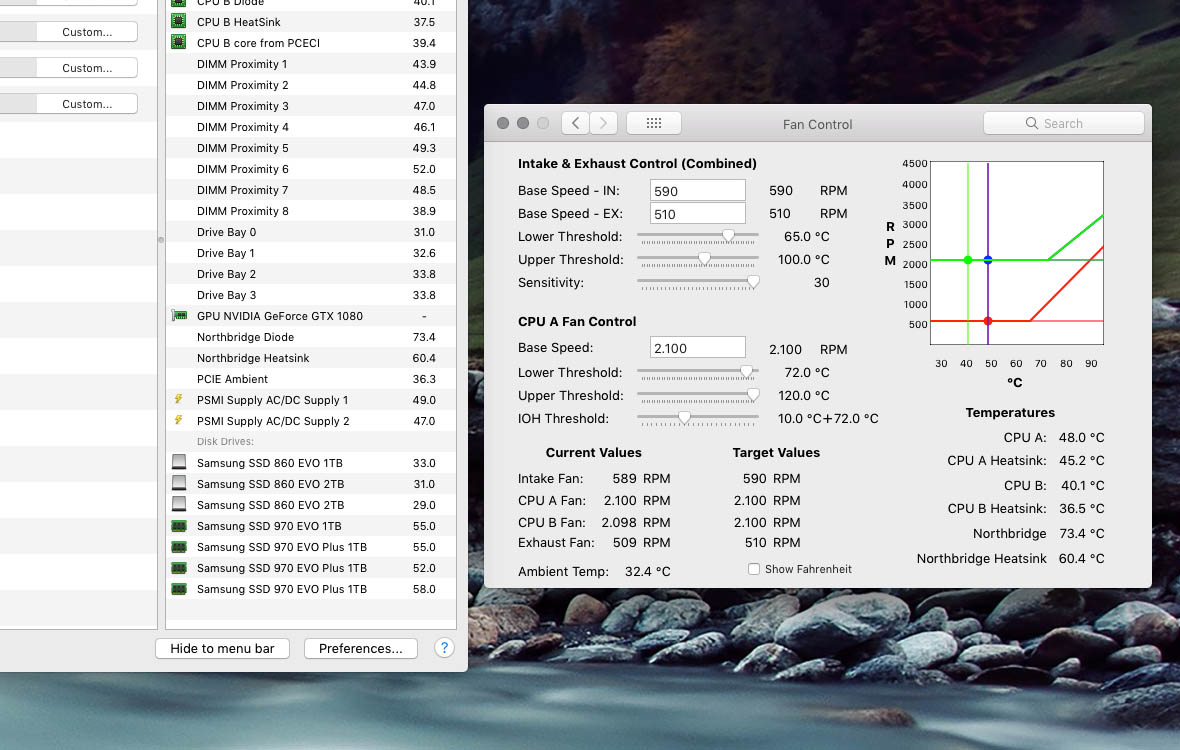The height and width of the screenshot is (750, 1180).
Task: Click the Search field in Fan Control
Action: [1064, 123]
